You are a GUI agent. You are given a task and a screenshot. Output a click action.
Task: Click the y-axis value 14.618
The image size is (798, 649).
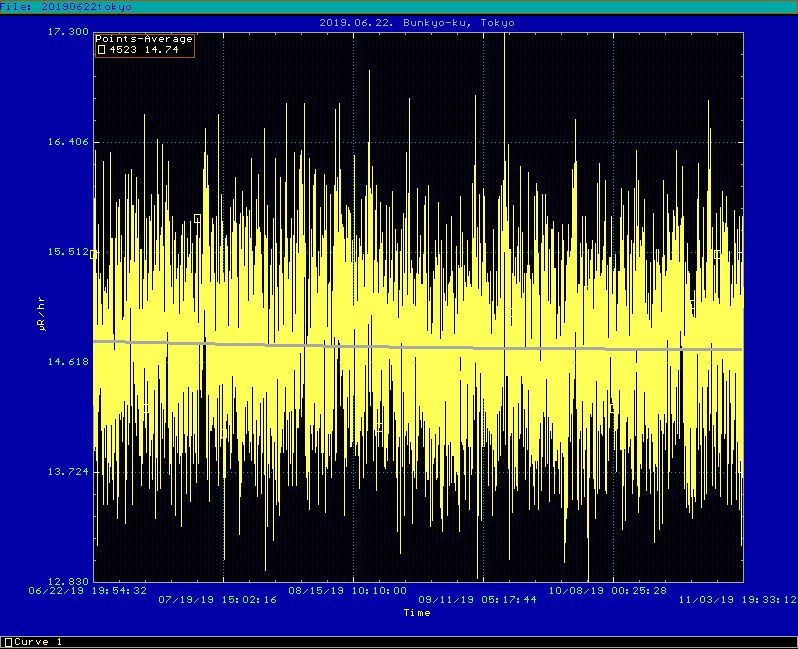tap(68, 361)
